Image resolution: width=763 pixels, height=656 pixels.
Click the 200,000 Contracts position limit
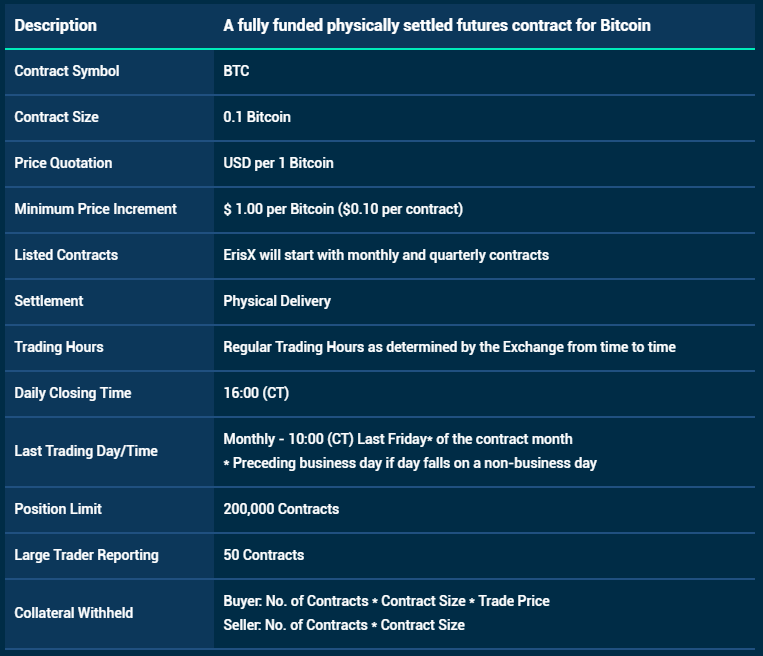(281, 509)
